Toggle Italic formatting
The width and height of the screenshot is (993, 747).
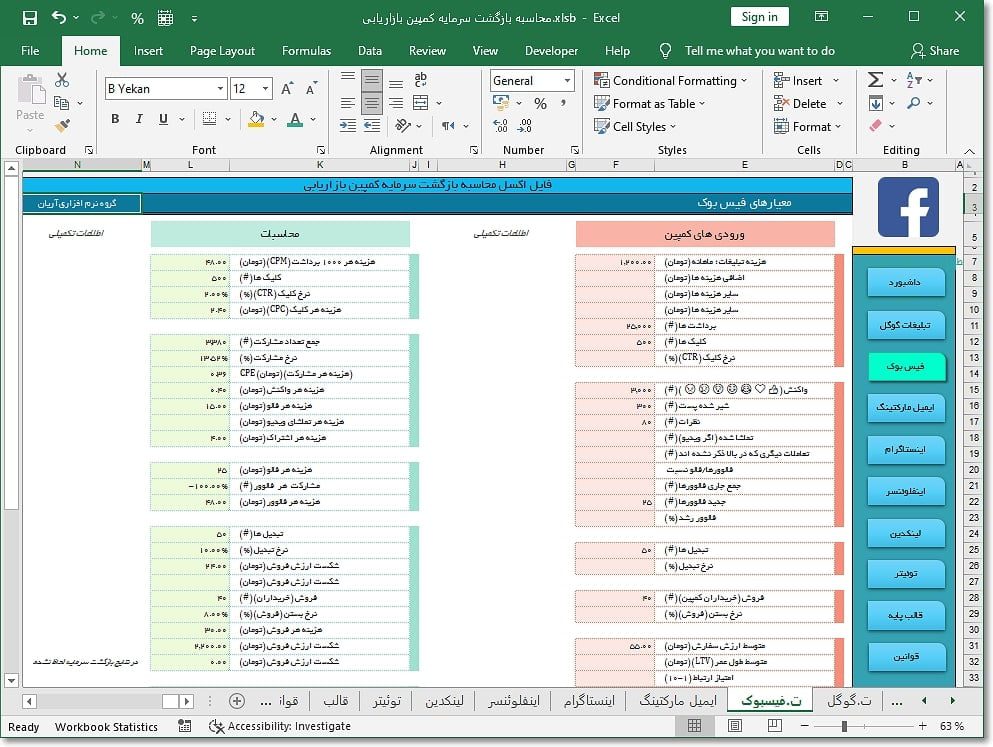coord(139,118)
